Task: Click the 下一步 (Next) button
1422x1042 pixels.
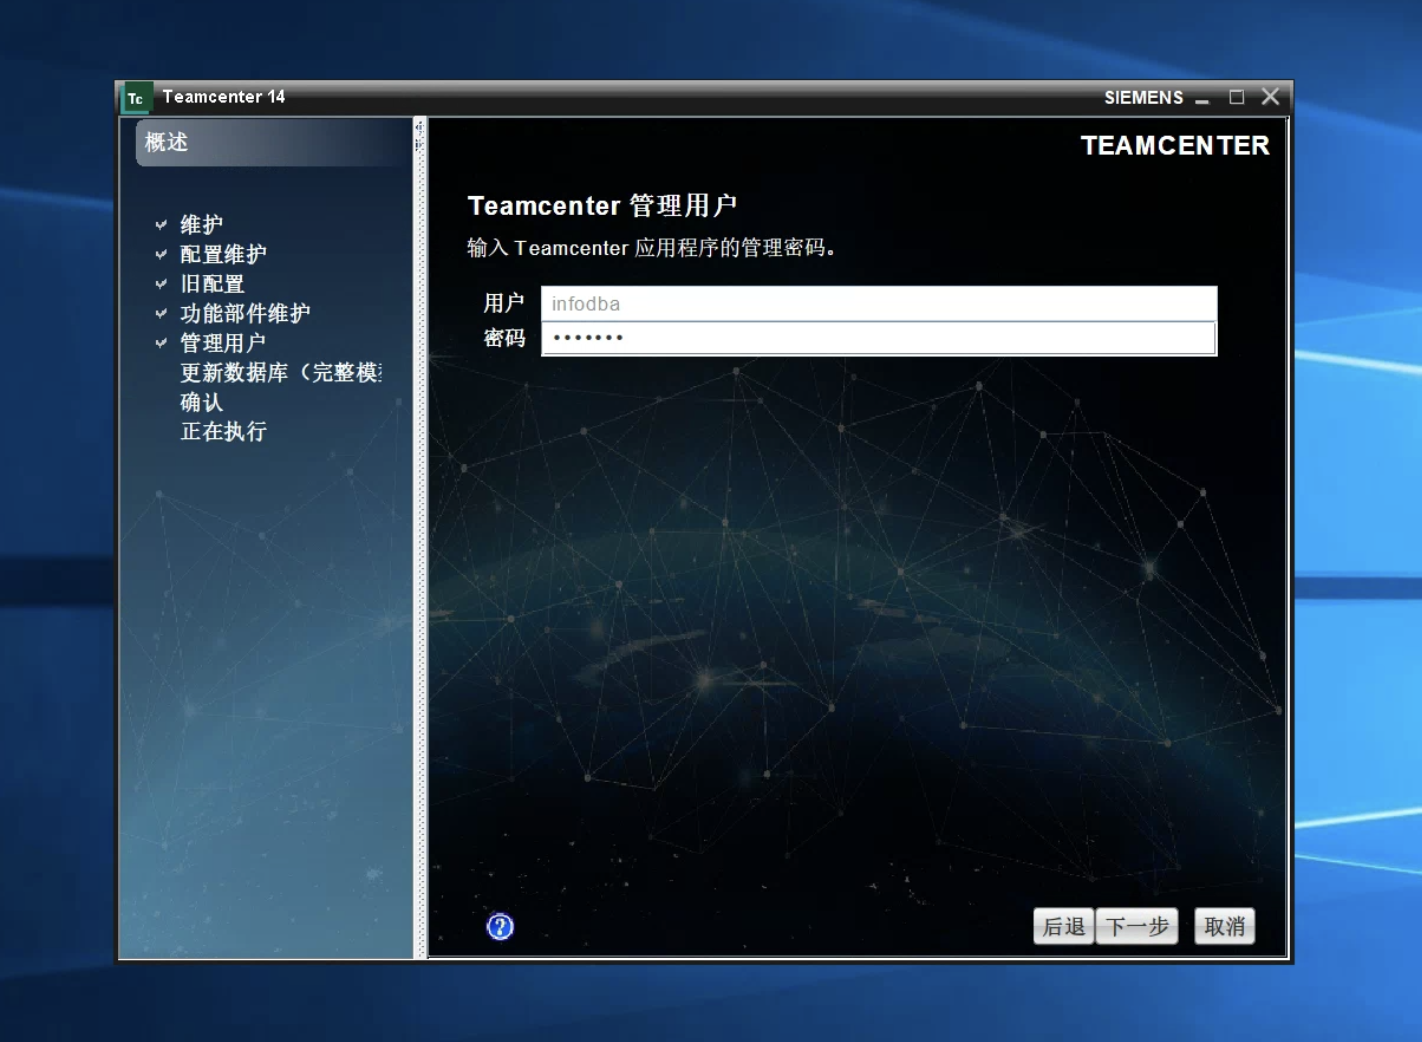Action: coord(1137,927)
